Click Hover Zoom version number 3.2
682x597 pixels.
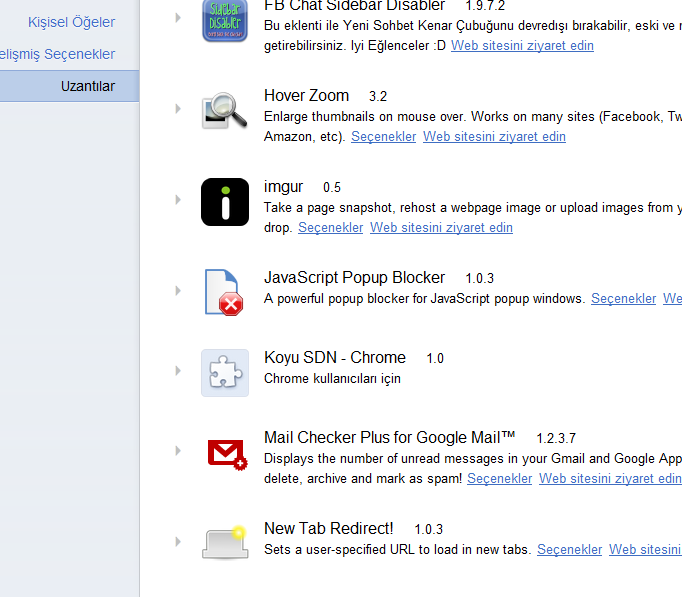(378, 96)
